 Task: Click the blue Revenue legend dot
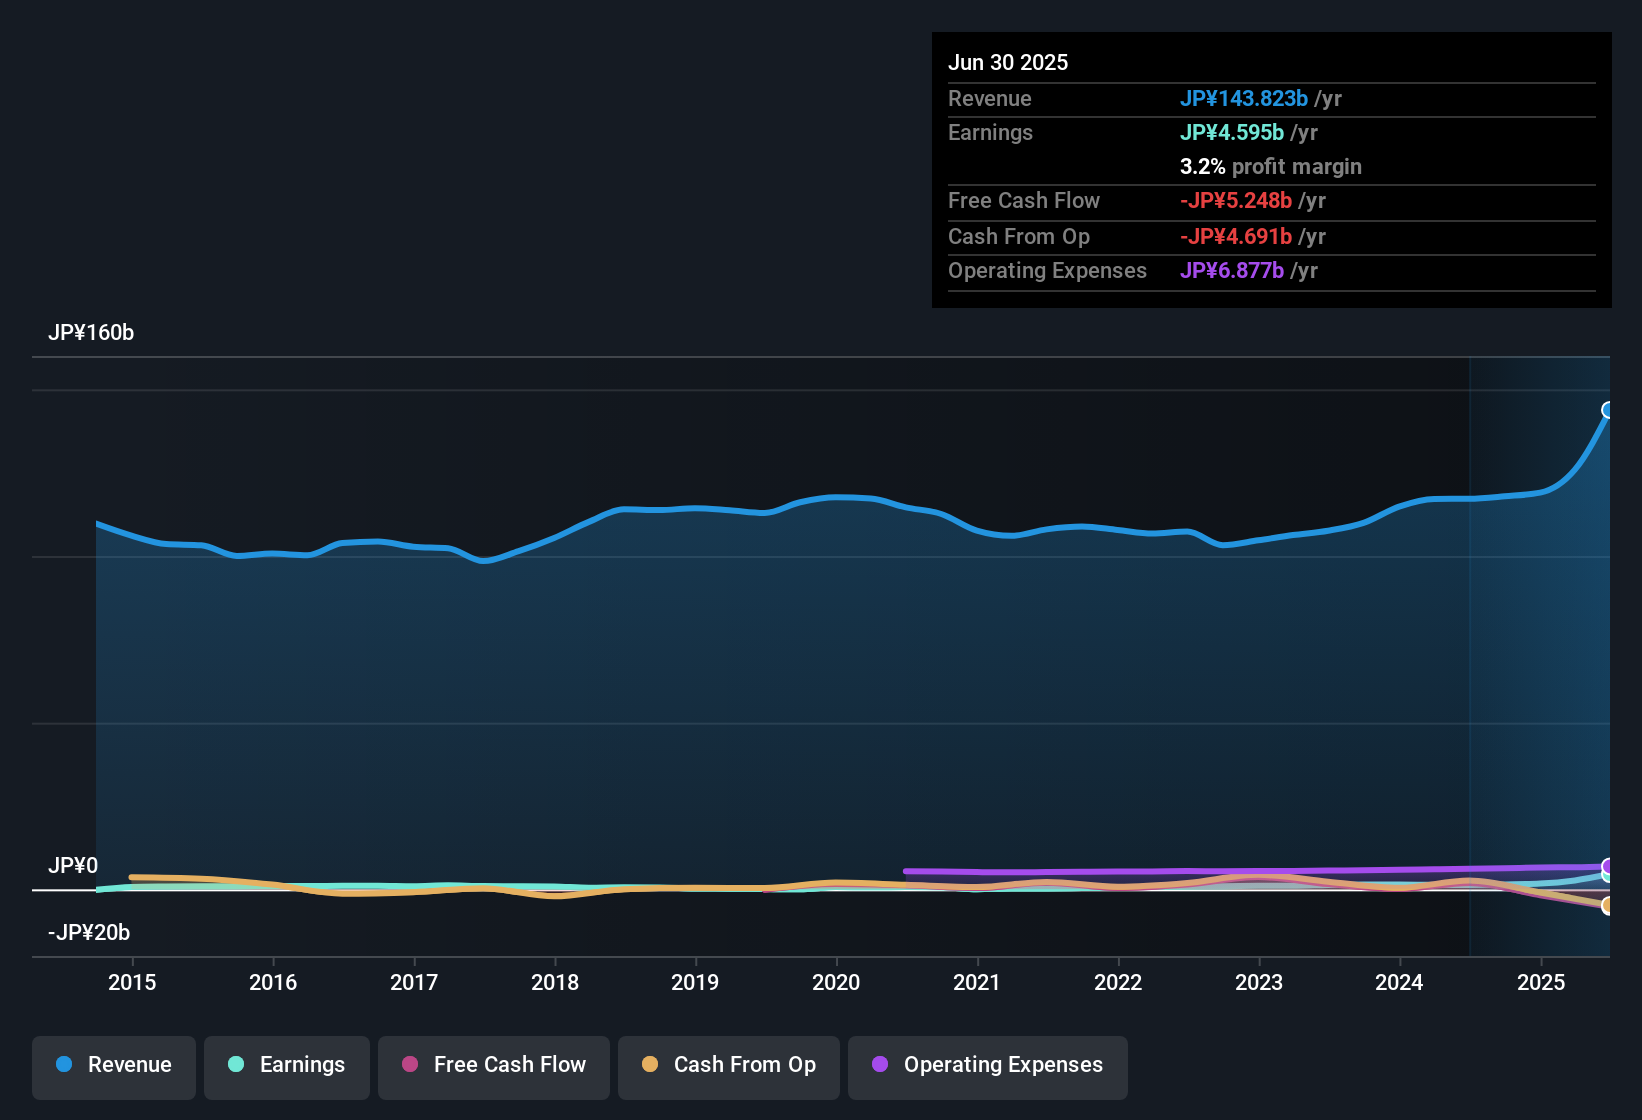click(63, 1065)
